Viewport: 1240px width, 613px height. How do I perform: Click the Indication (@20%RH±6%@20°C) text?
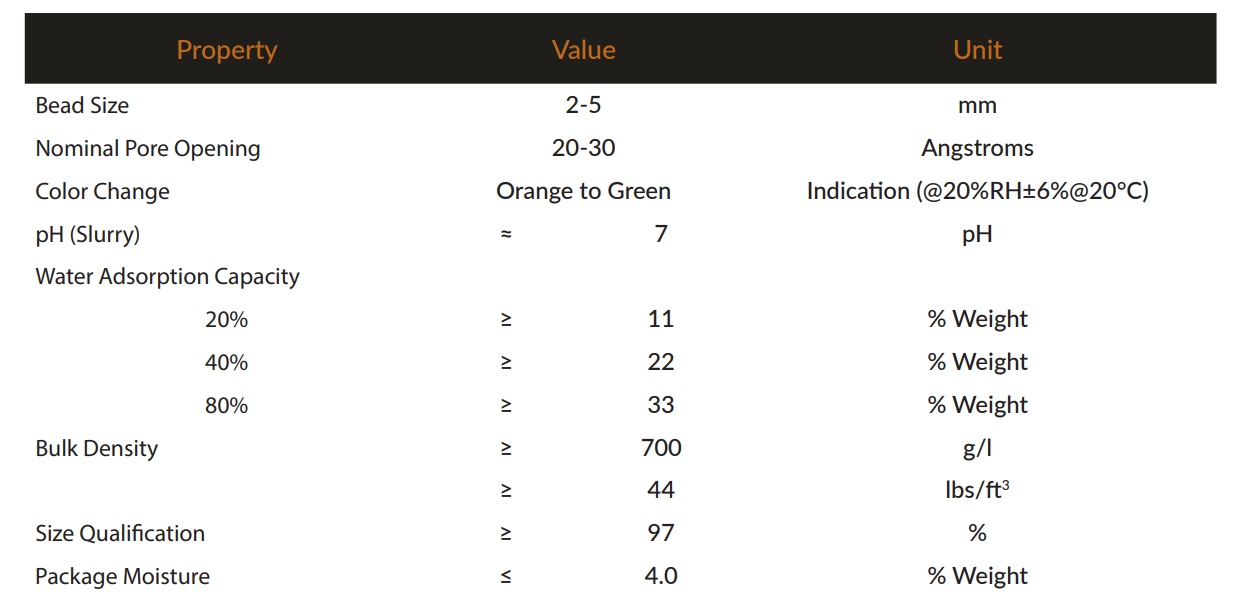[x=977, y=191]
